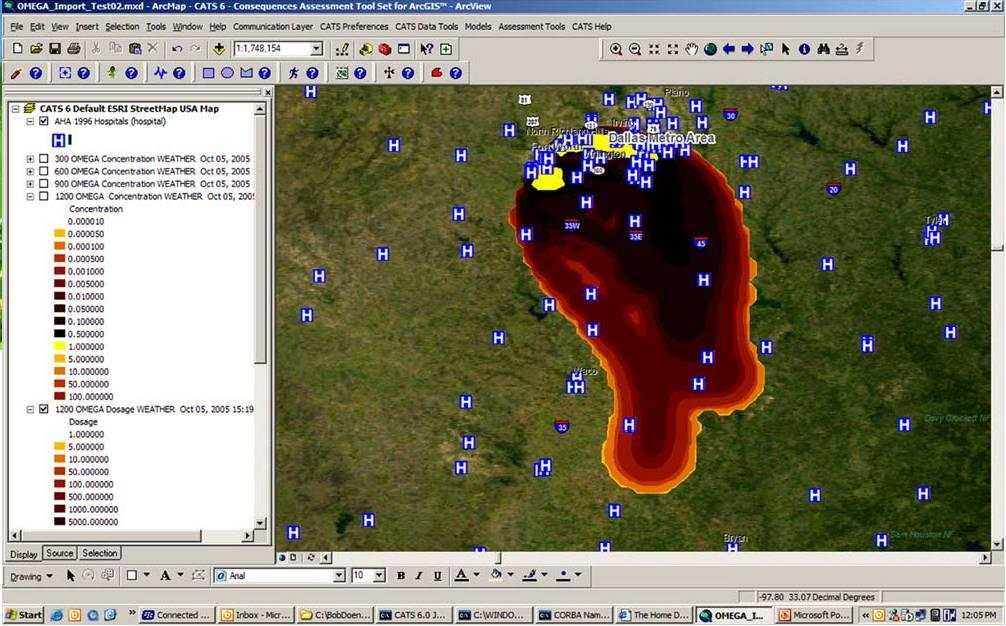This screenshot has height=626, width=1006.
Task: Click the What's This help pointer icon
Action: pos(427,49)
